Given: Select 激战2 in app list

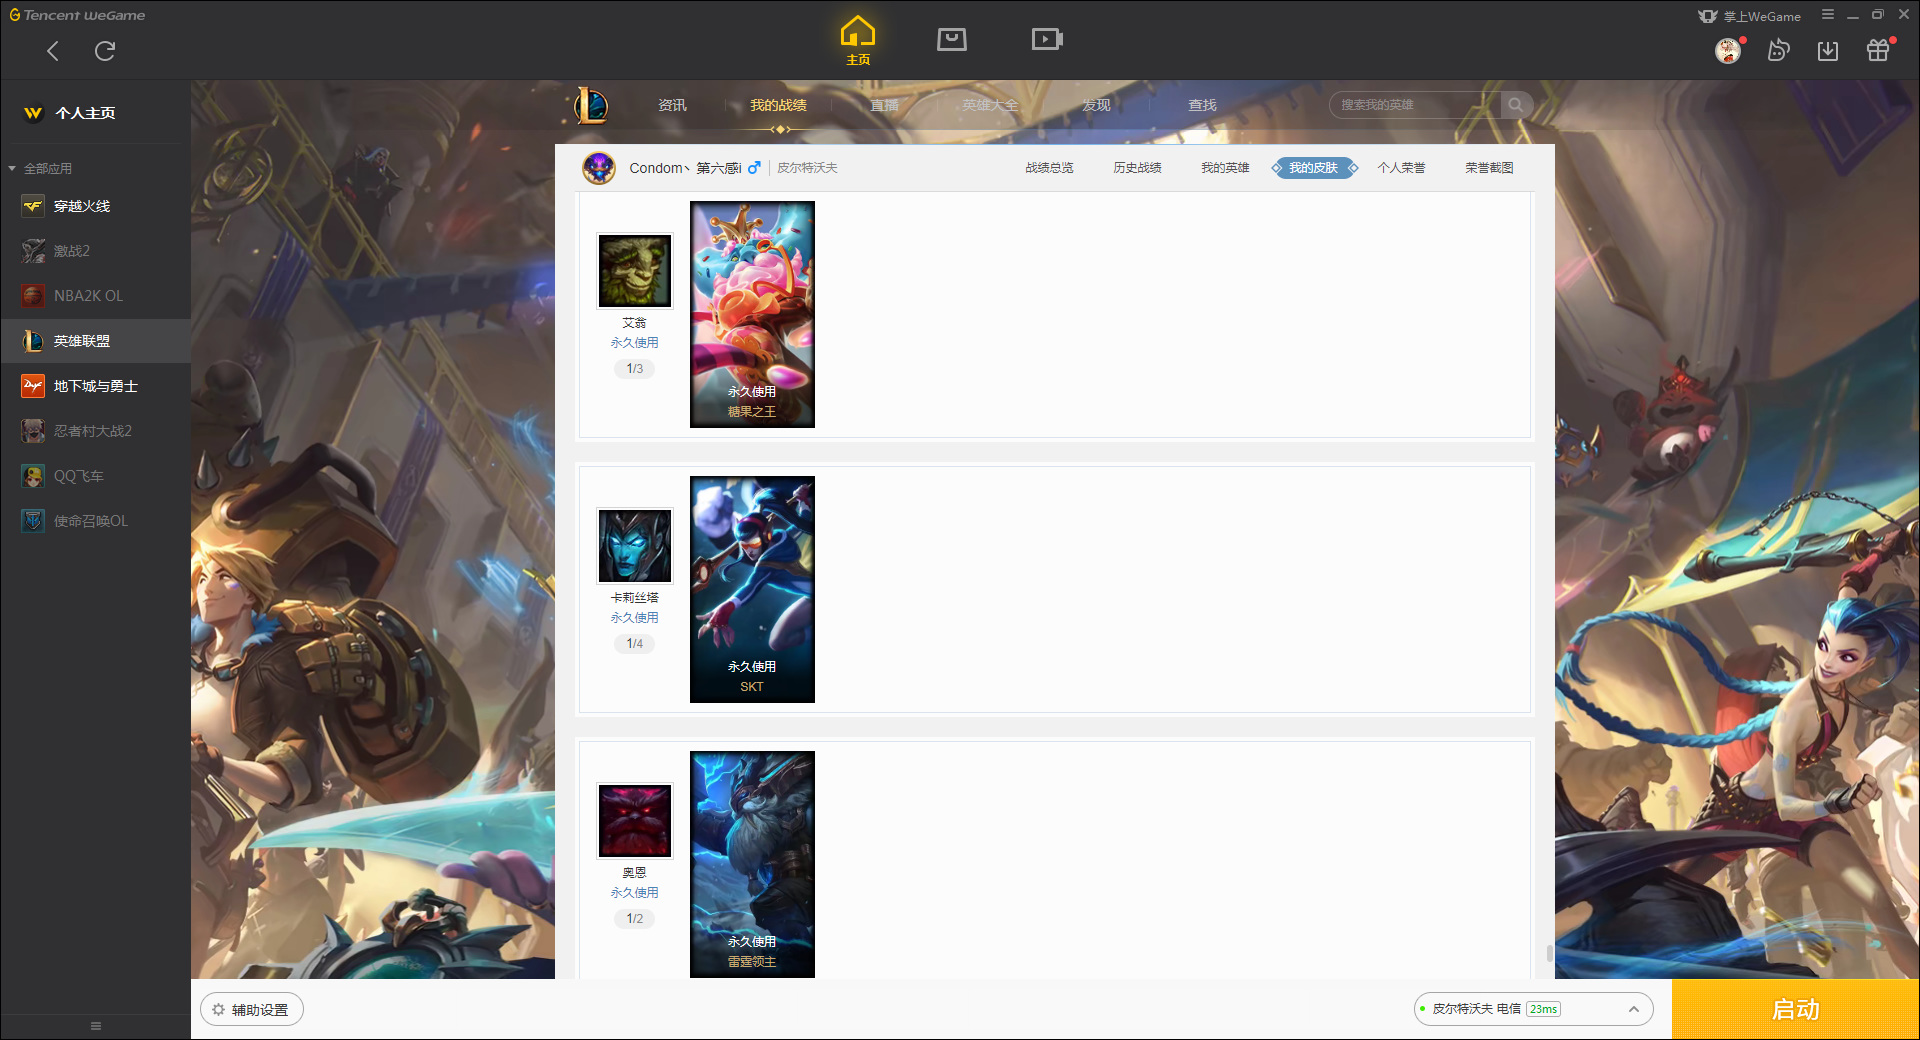Looking at the screenshot, I should 95,251.
